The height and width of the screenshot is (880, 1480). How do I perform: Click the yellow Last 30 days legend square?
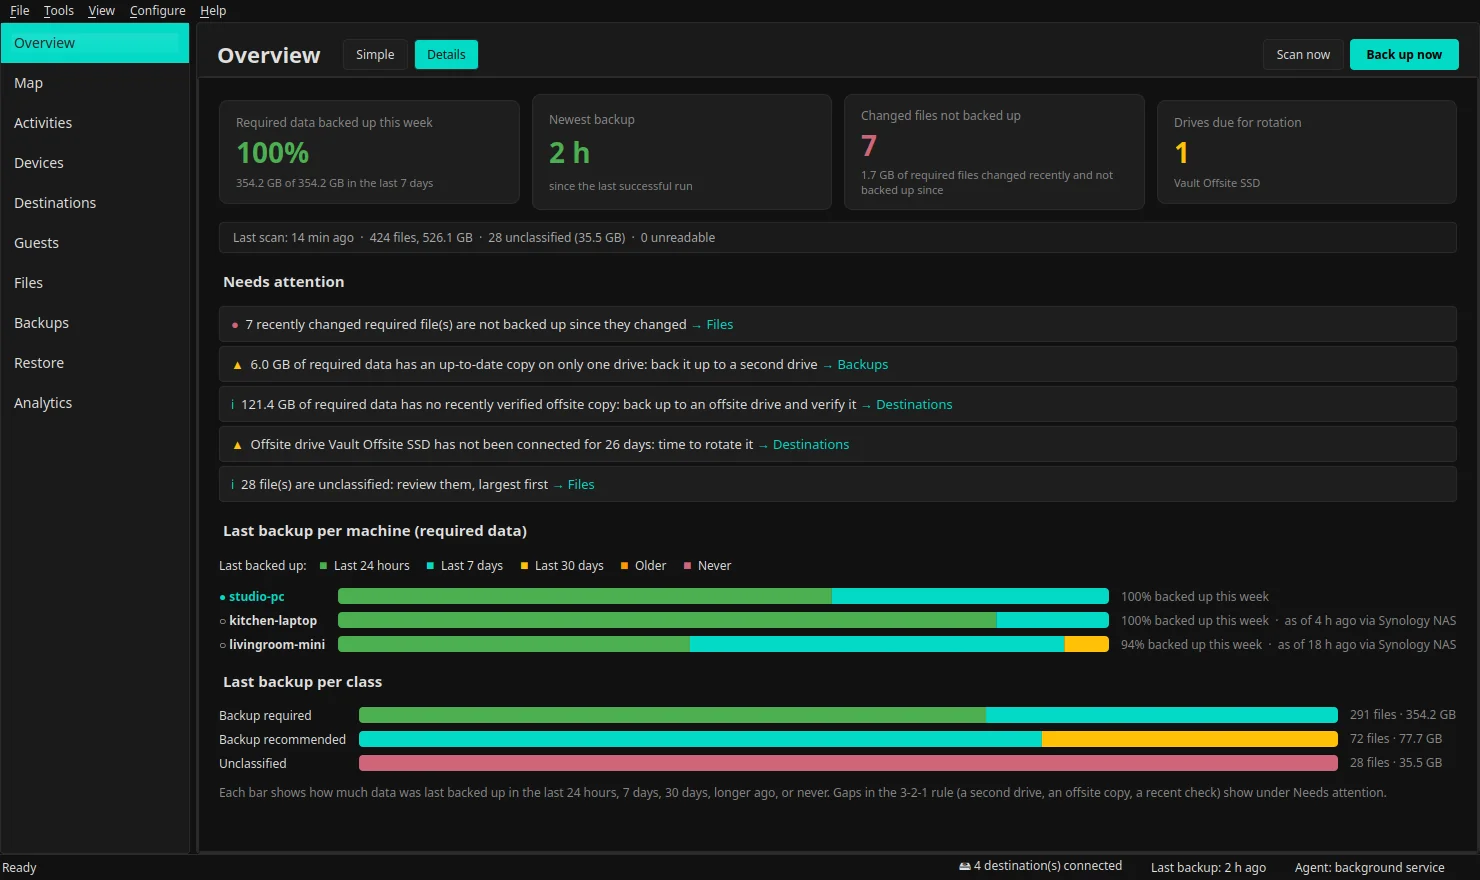point(524,566)
